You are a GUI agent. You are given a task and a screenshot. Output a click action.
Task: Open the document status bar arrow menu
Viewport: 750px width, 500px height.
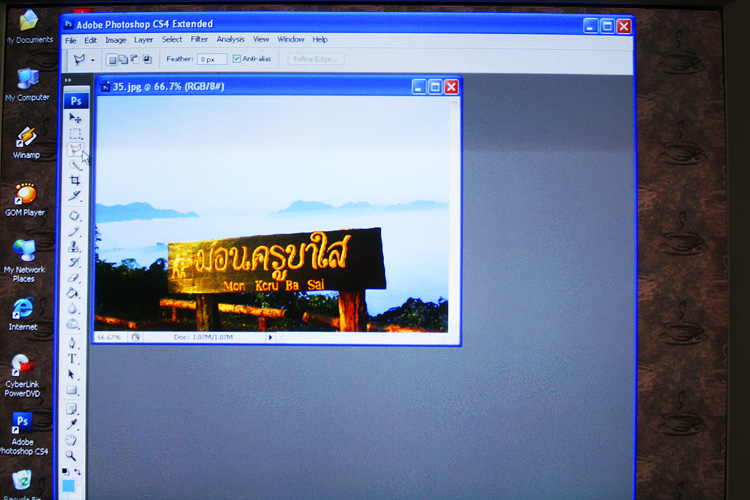pyautogui.click(x=270, y=337)
